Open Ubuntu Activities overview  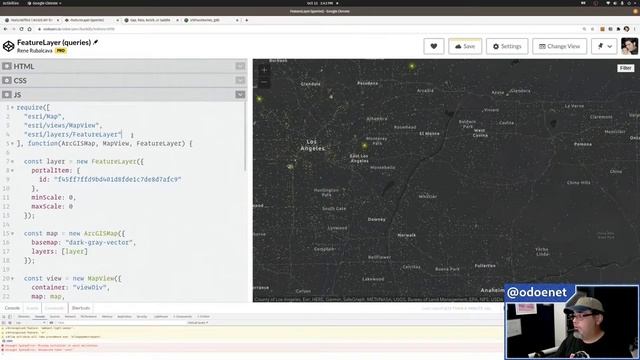click(x=11, y=3)
